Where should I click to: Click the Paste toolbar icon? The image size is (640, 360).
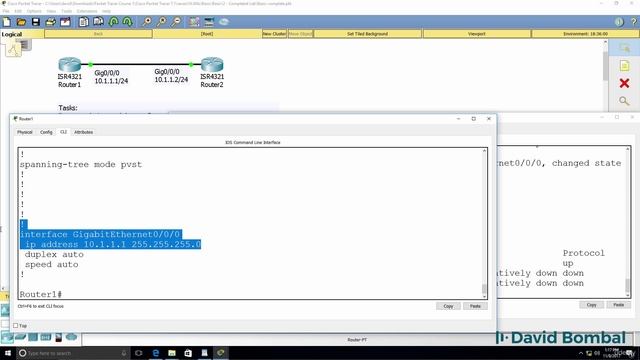pyautogui.click(x=98, y=22)
